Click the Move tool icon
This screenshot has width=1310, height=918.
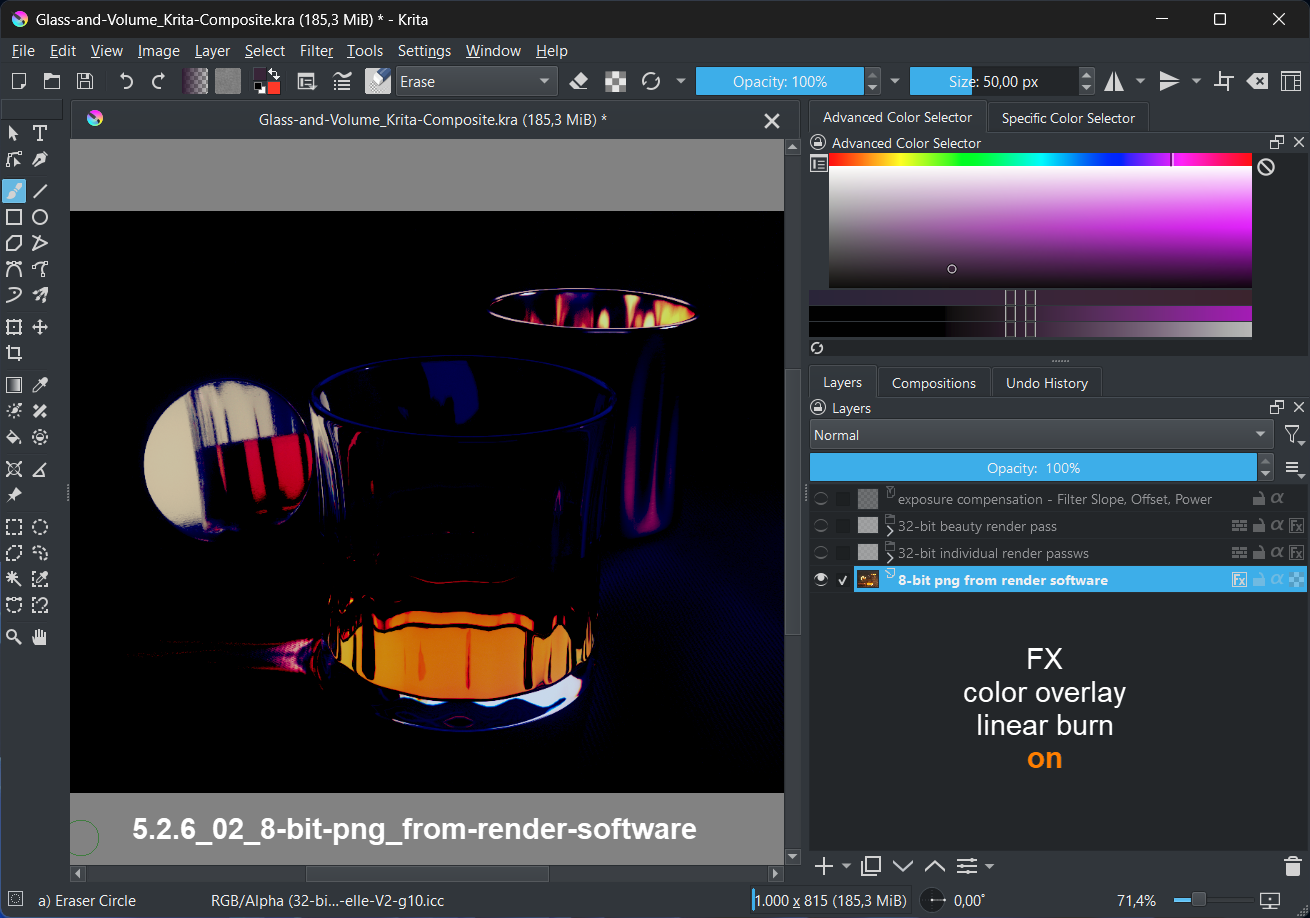pos(40,327)
